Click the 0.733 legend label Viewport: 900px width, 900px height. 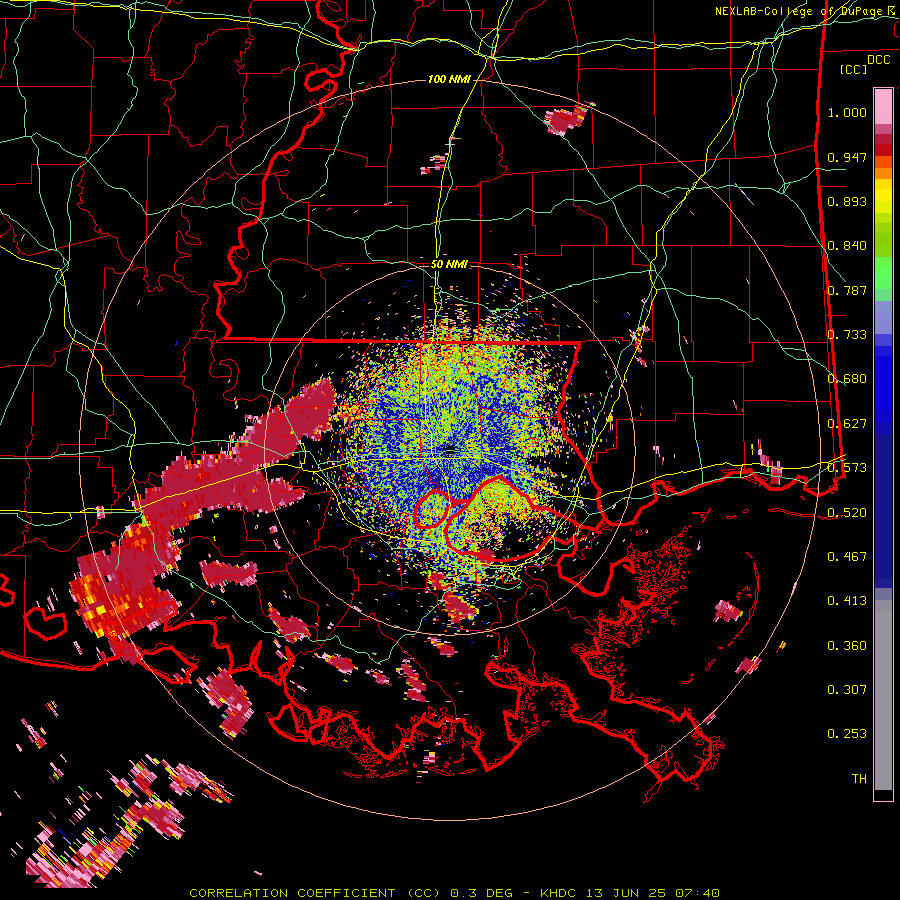click(x=847, y=335)
